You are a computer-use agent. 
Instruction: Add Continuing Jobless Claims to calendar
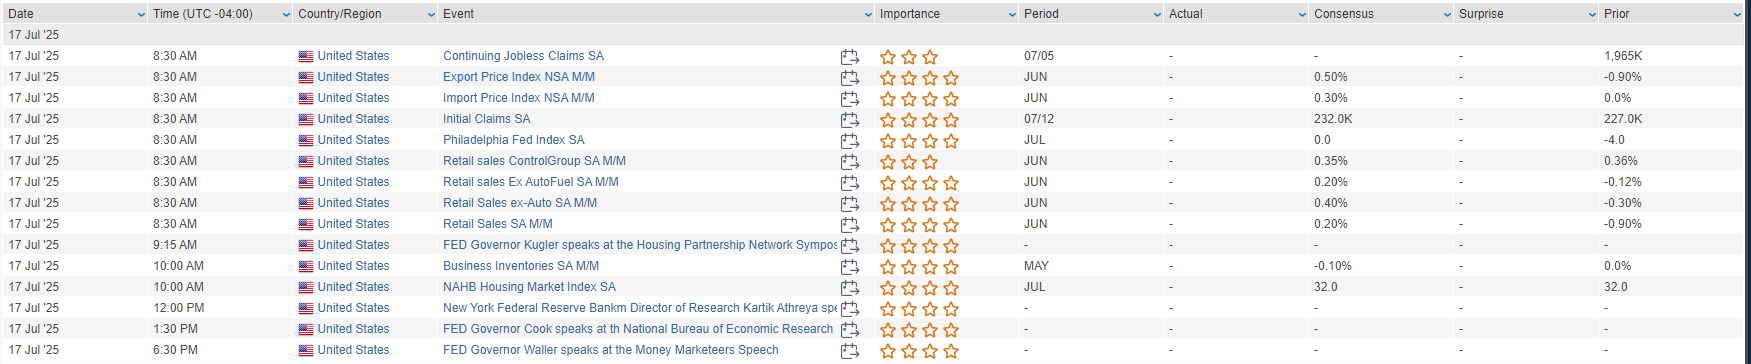850,57
